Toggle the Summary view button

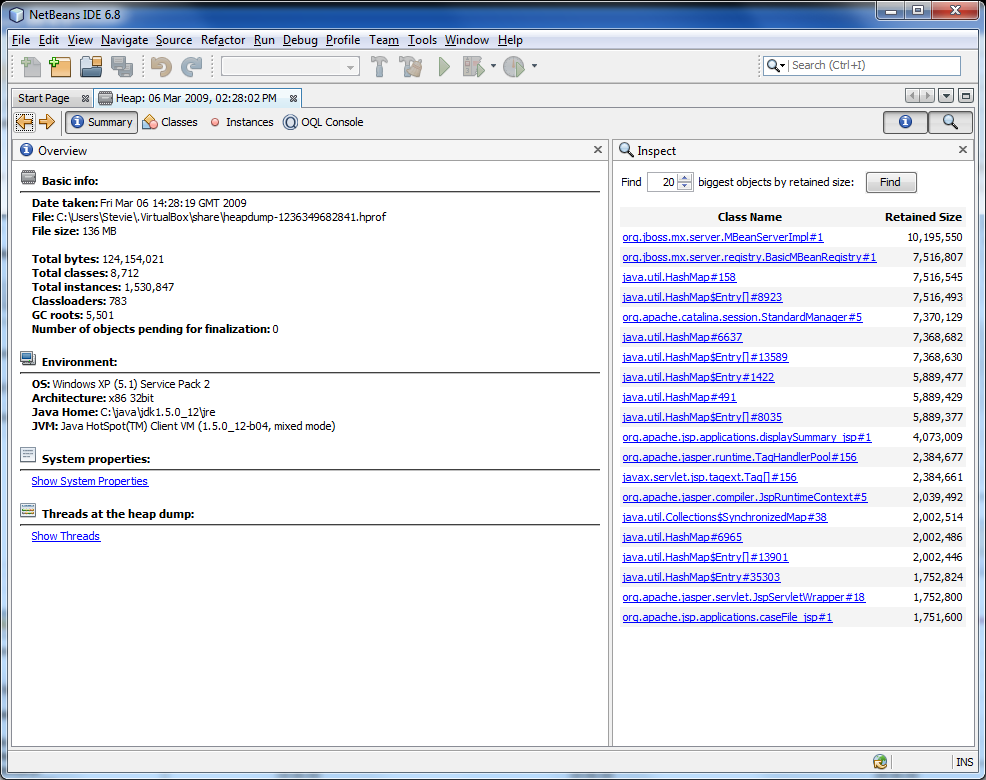click(x=101, y=122)
